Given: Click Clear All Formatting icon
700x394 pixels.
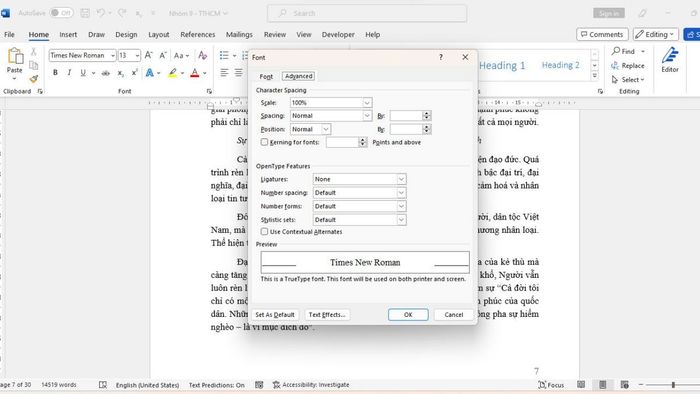Looking at the screenshot, I should click(203, 55).
